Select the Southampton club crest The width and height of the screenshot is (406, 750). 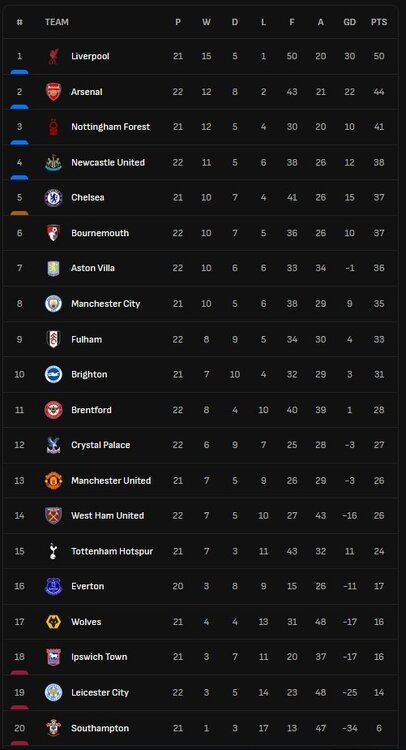pos(53,728)
